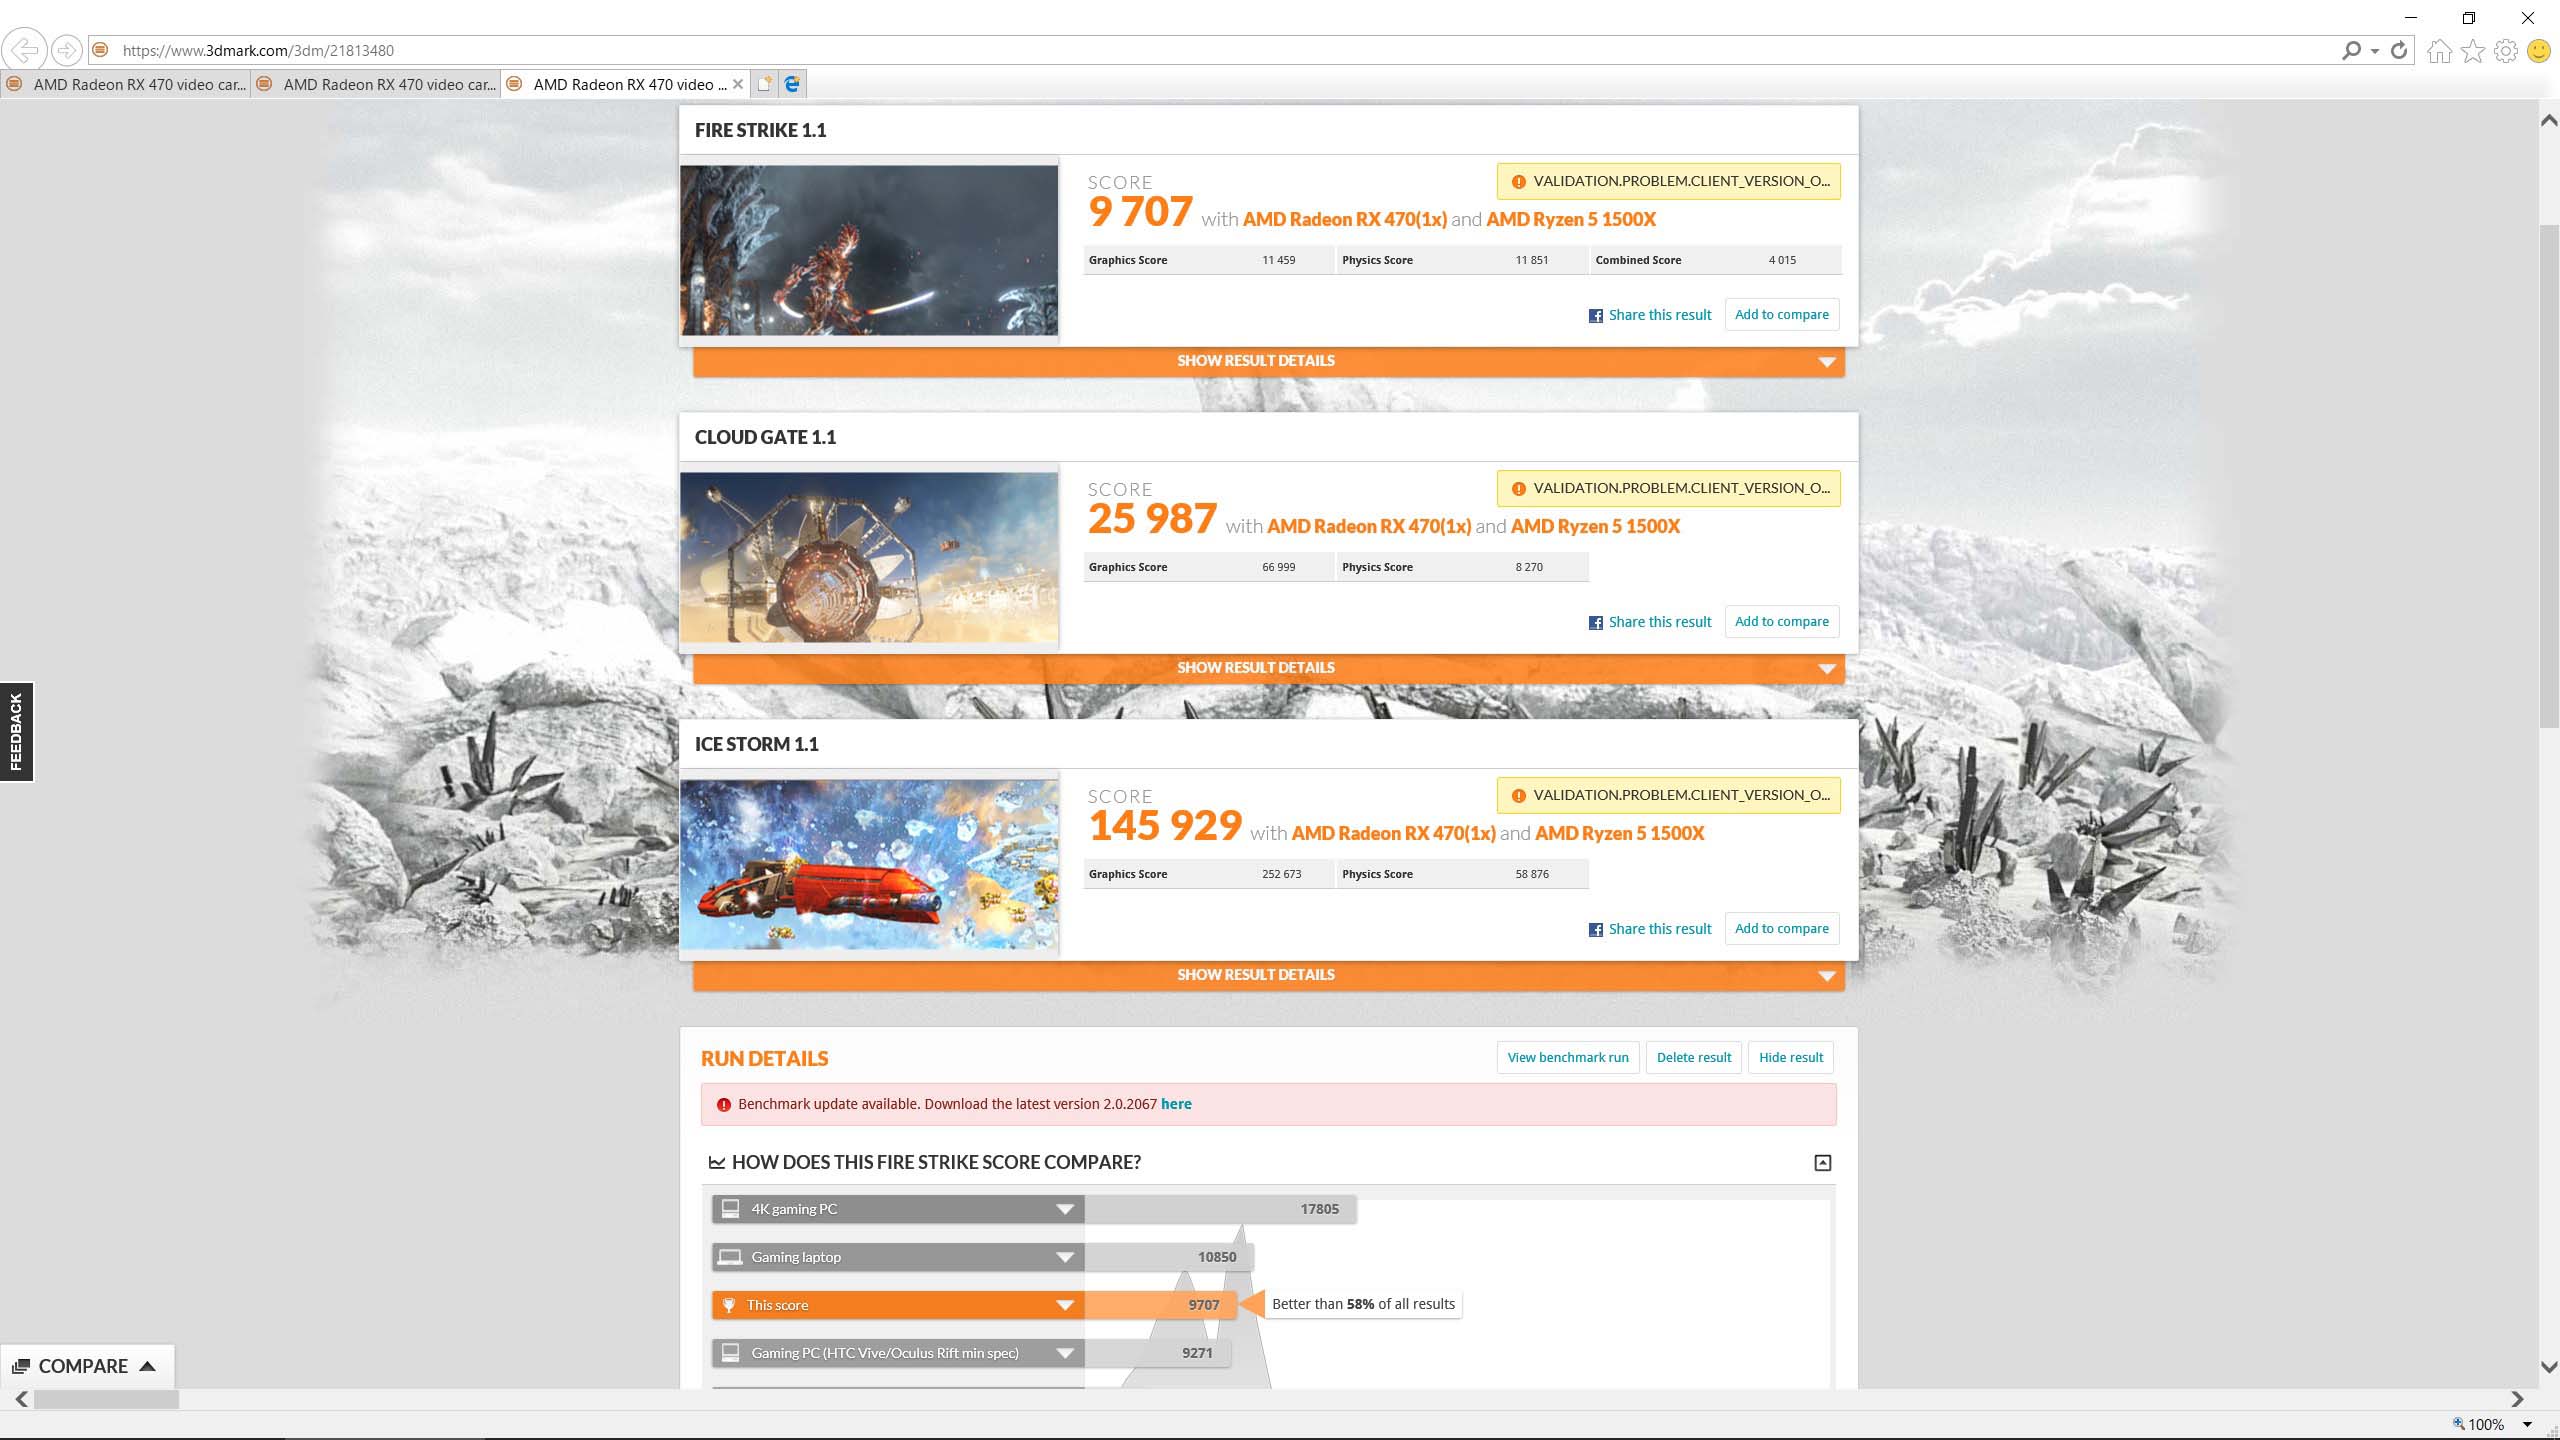This screenshot has height=1440, width=2560.
Task: Click View benchmark run button
Action: [x=1567, y=1058]
